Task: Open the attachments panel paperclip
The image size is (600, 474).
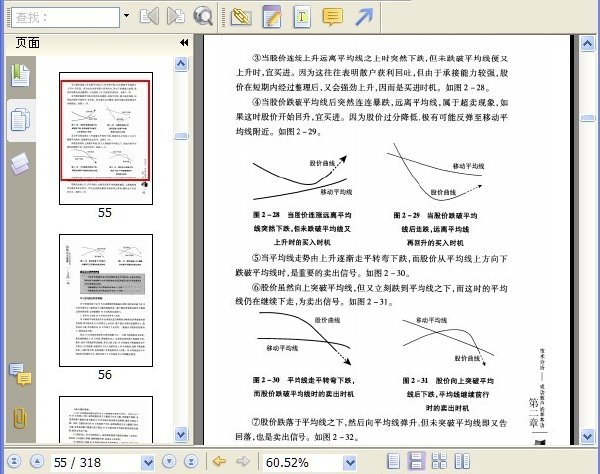Action: [x=20, y=418]
